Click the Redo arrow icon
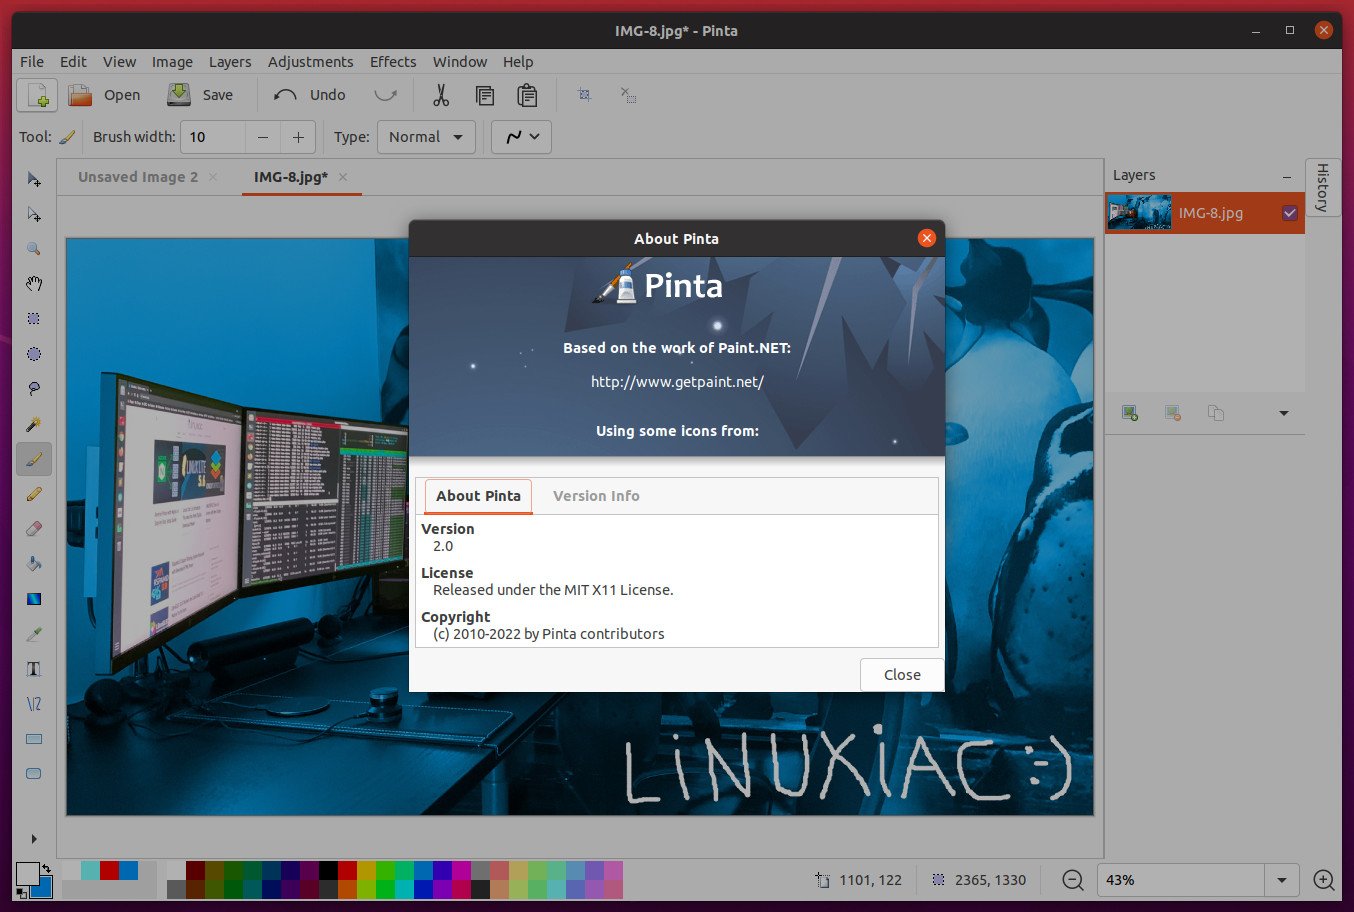The width and height of the screenshot is (1354, 912). pyautogui.click(x=385, y=95)
